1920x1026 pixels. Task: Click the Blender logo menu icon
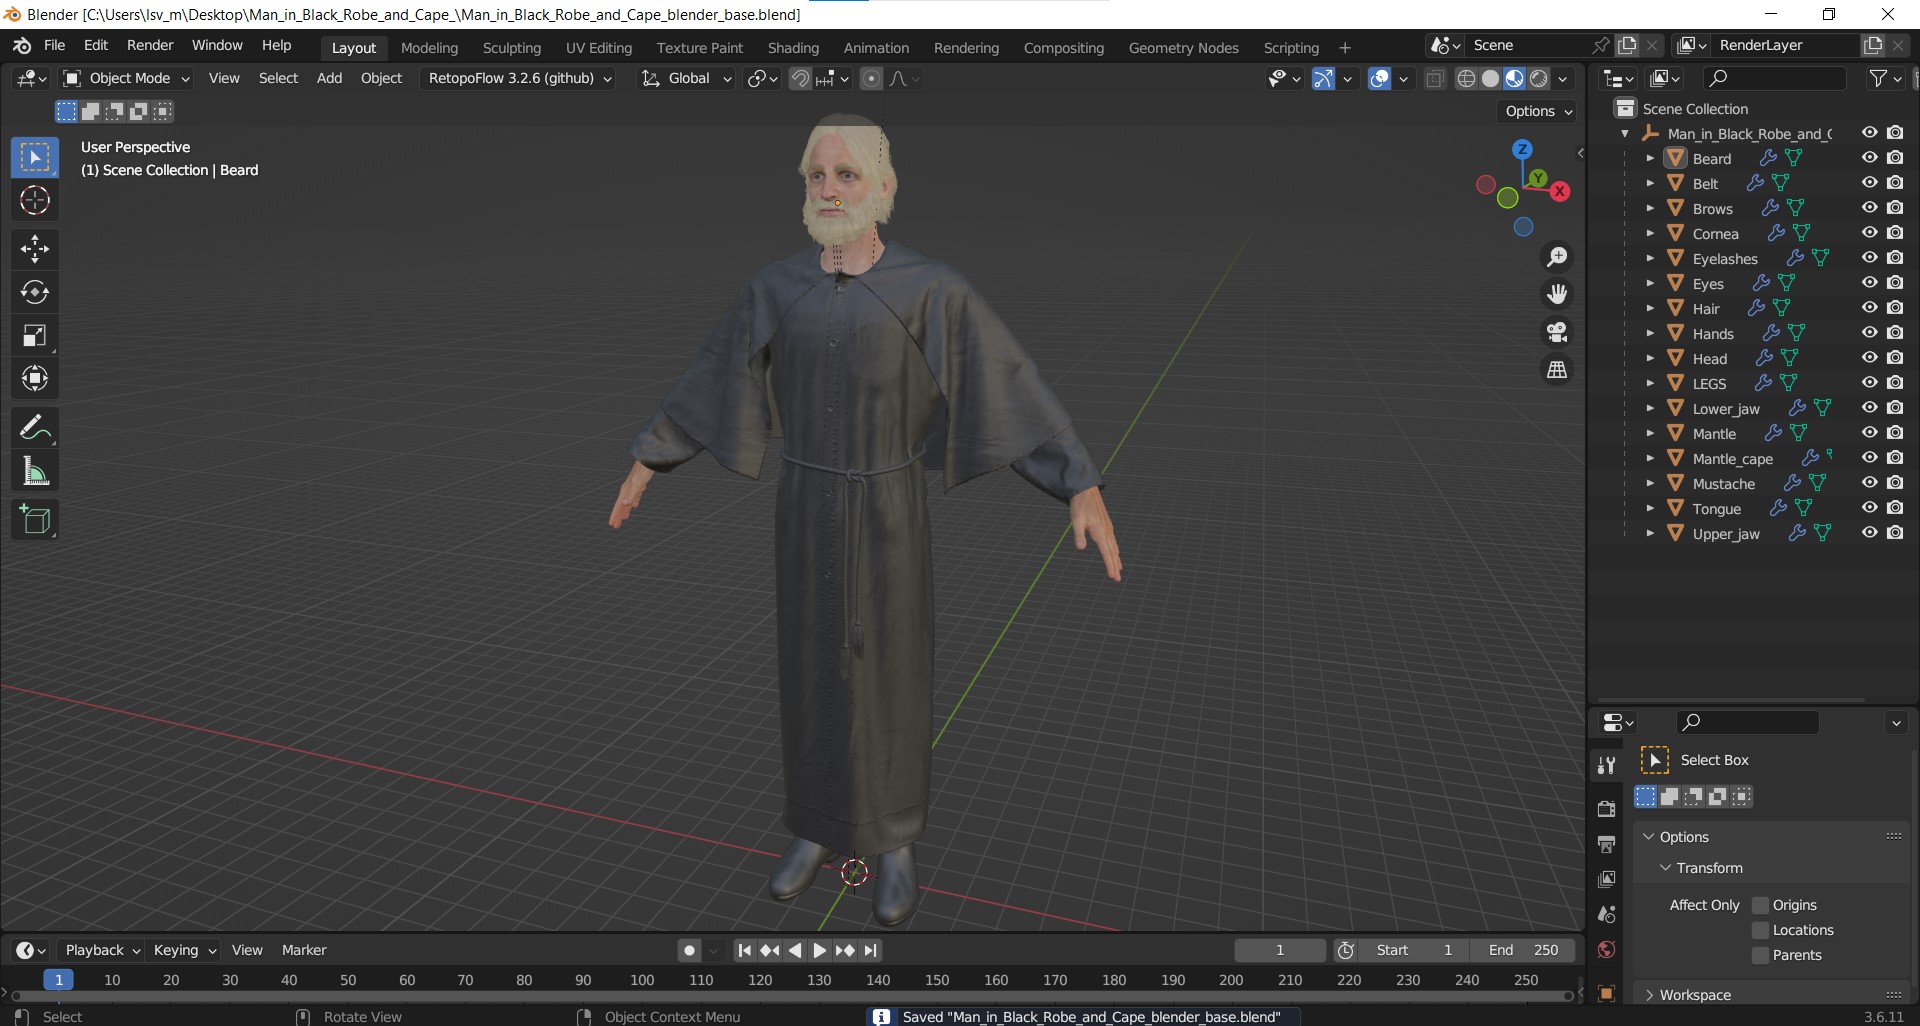click(22, 46)
